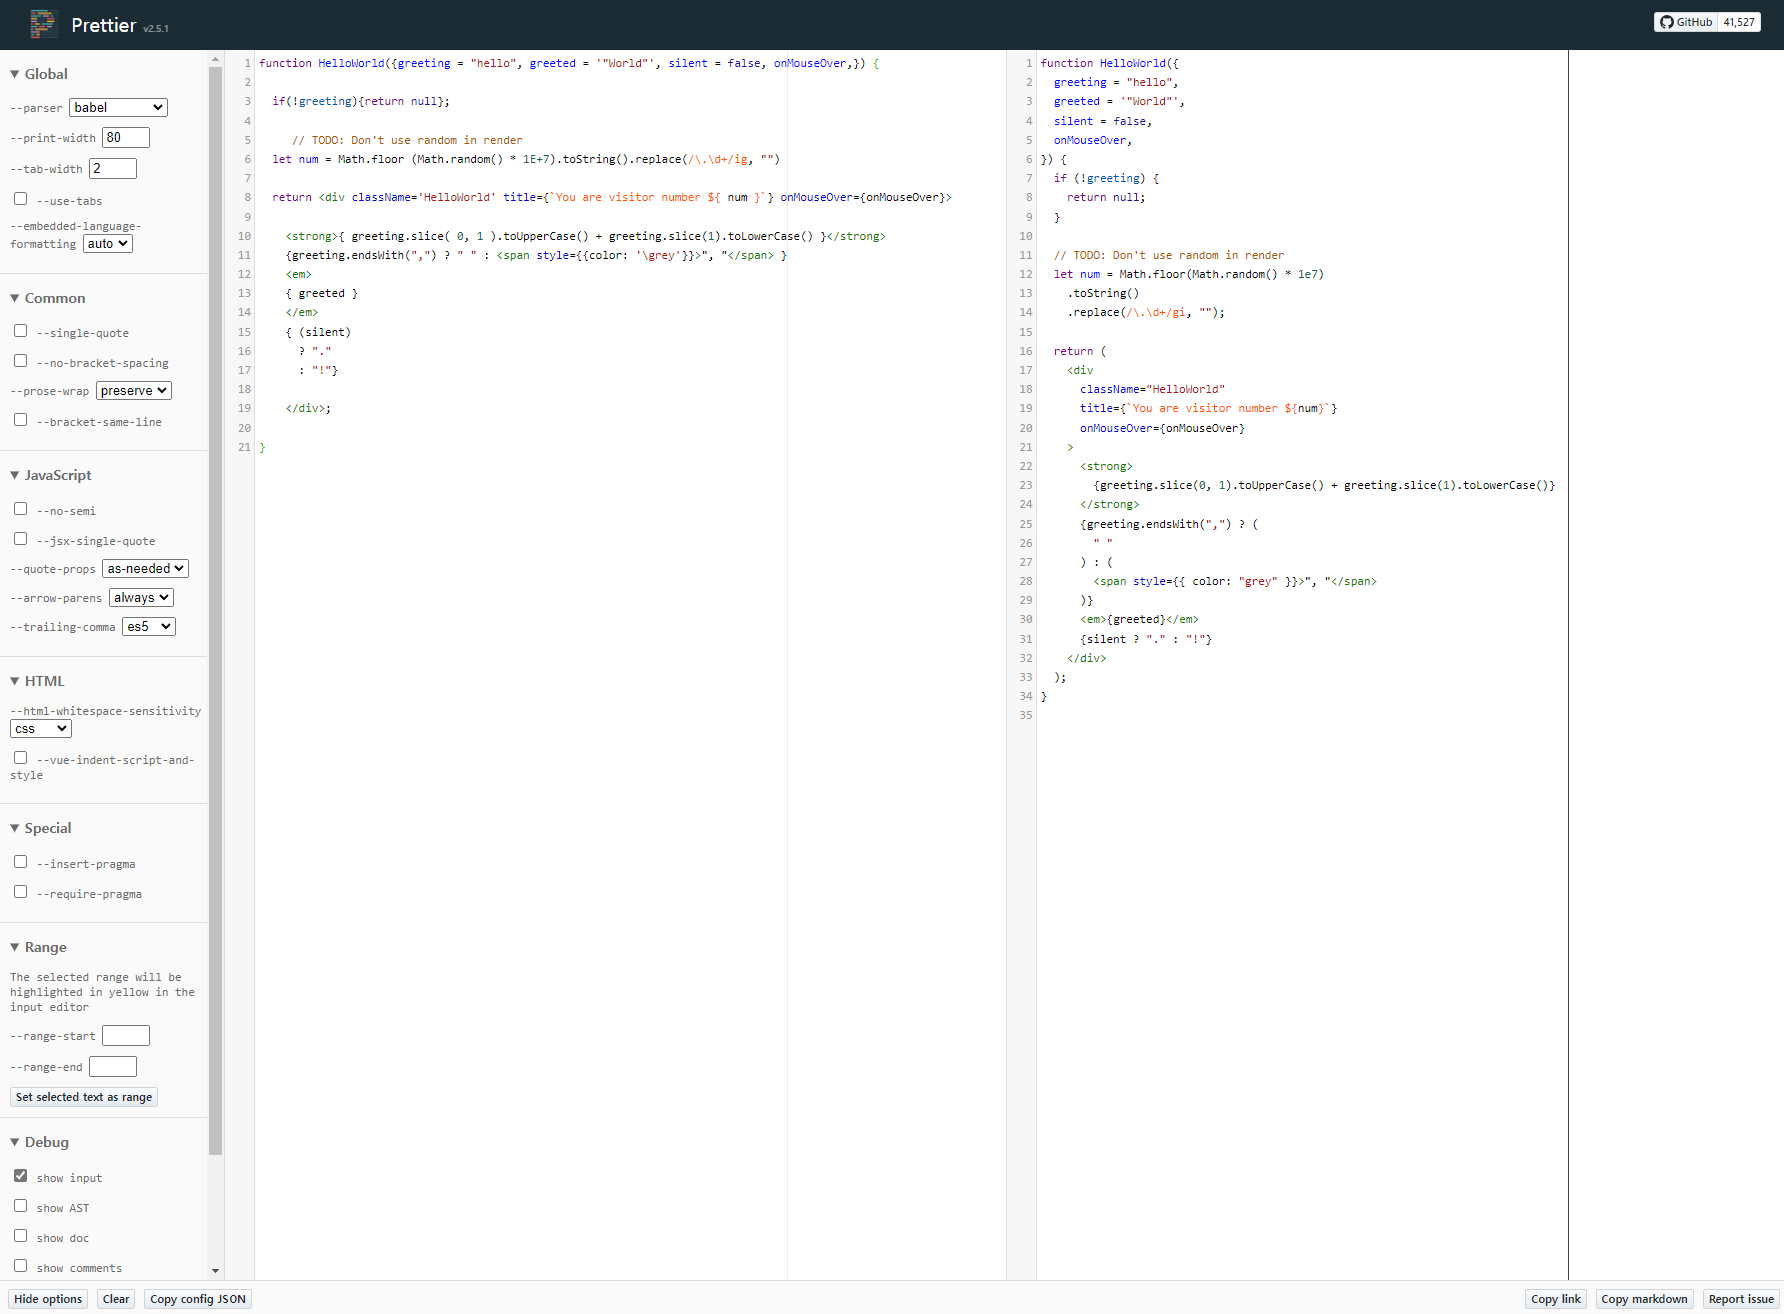Collapse the JavaScript options section
1784x1314 pixels.
tap(51, 475)
